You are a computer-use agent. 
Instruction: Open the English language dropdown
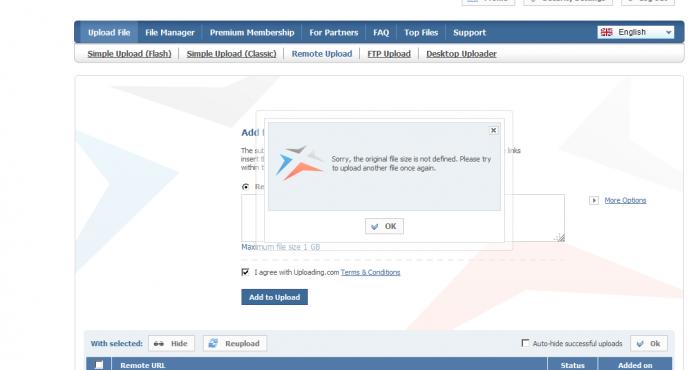pos(636,32)
